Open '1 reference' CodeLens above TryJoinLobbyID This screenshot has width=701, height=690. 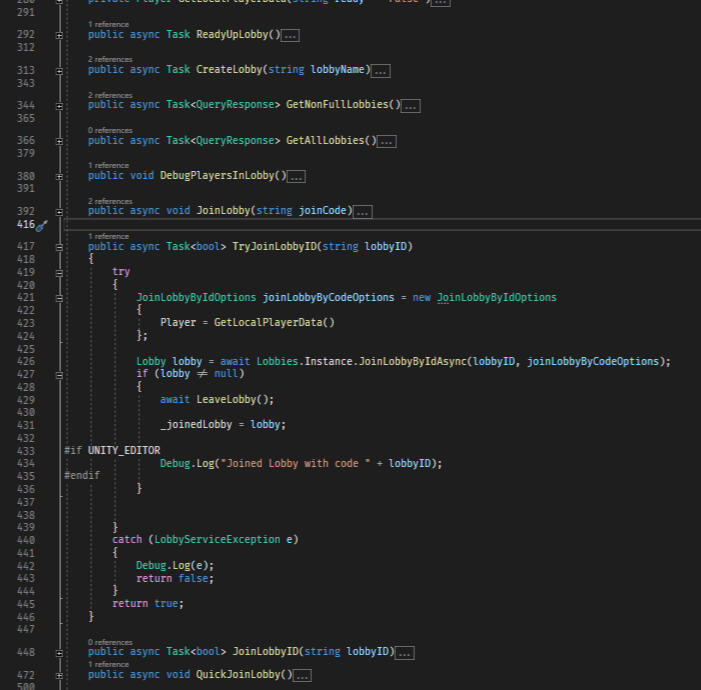tap(108, 236)
